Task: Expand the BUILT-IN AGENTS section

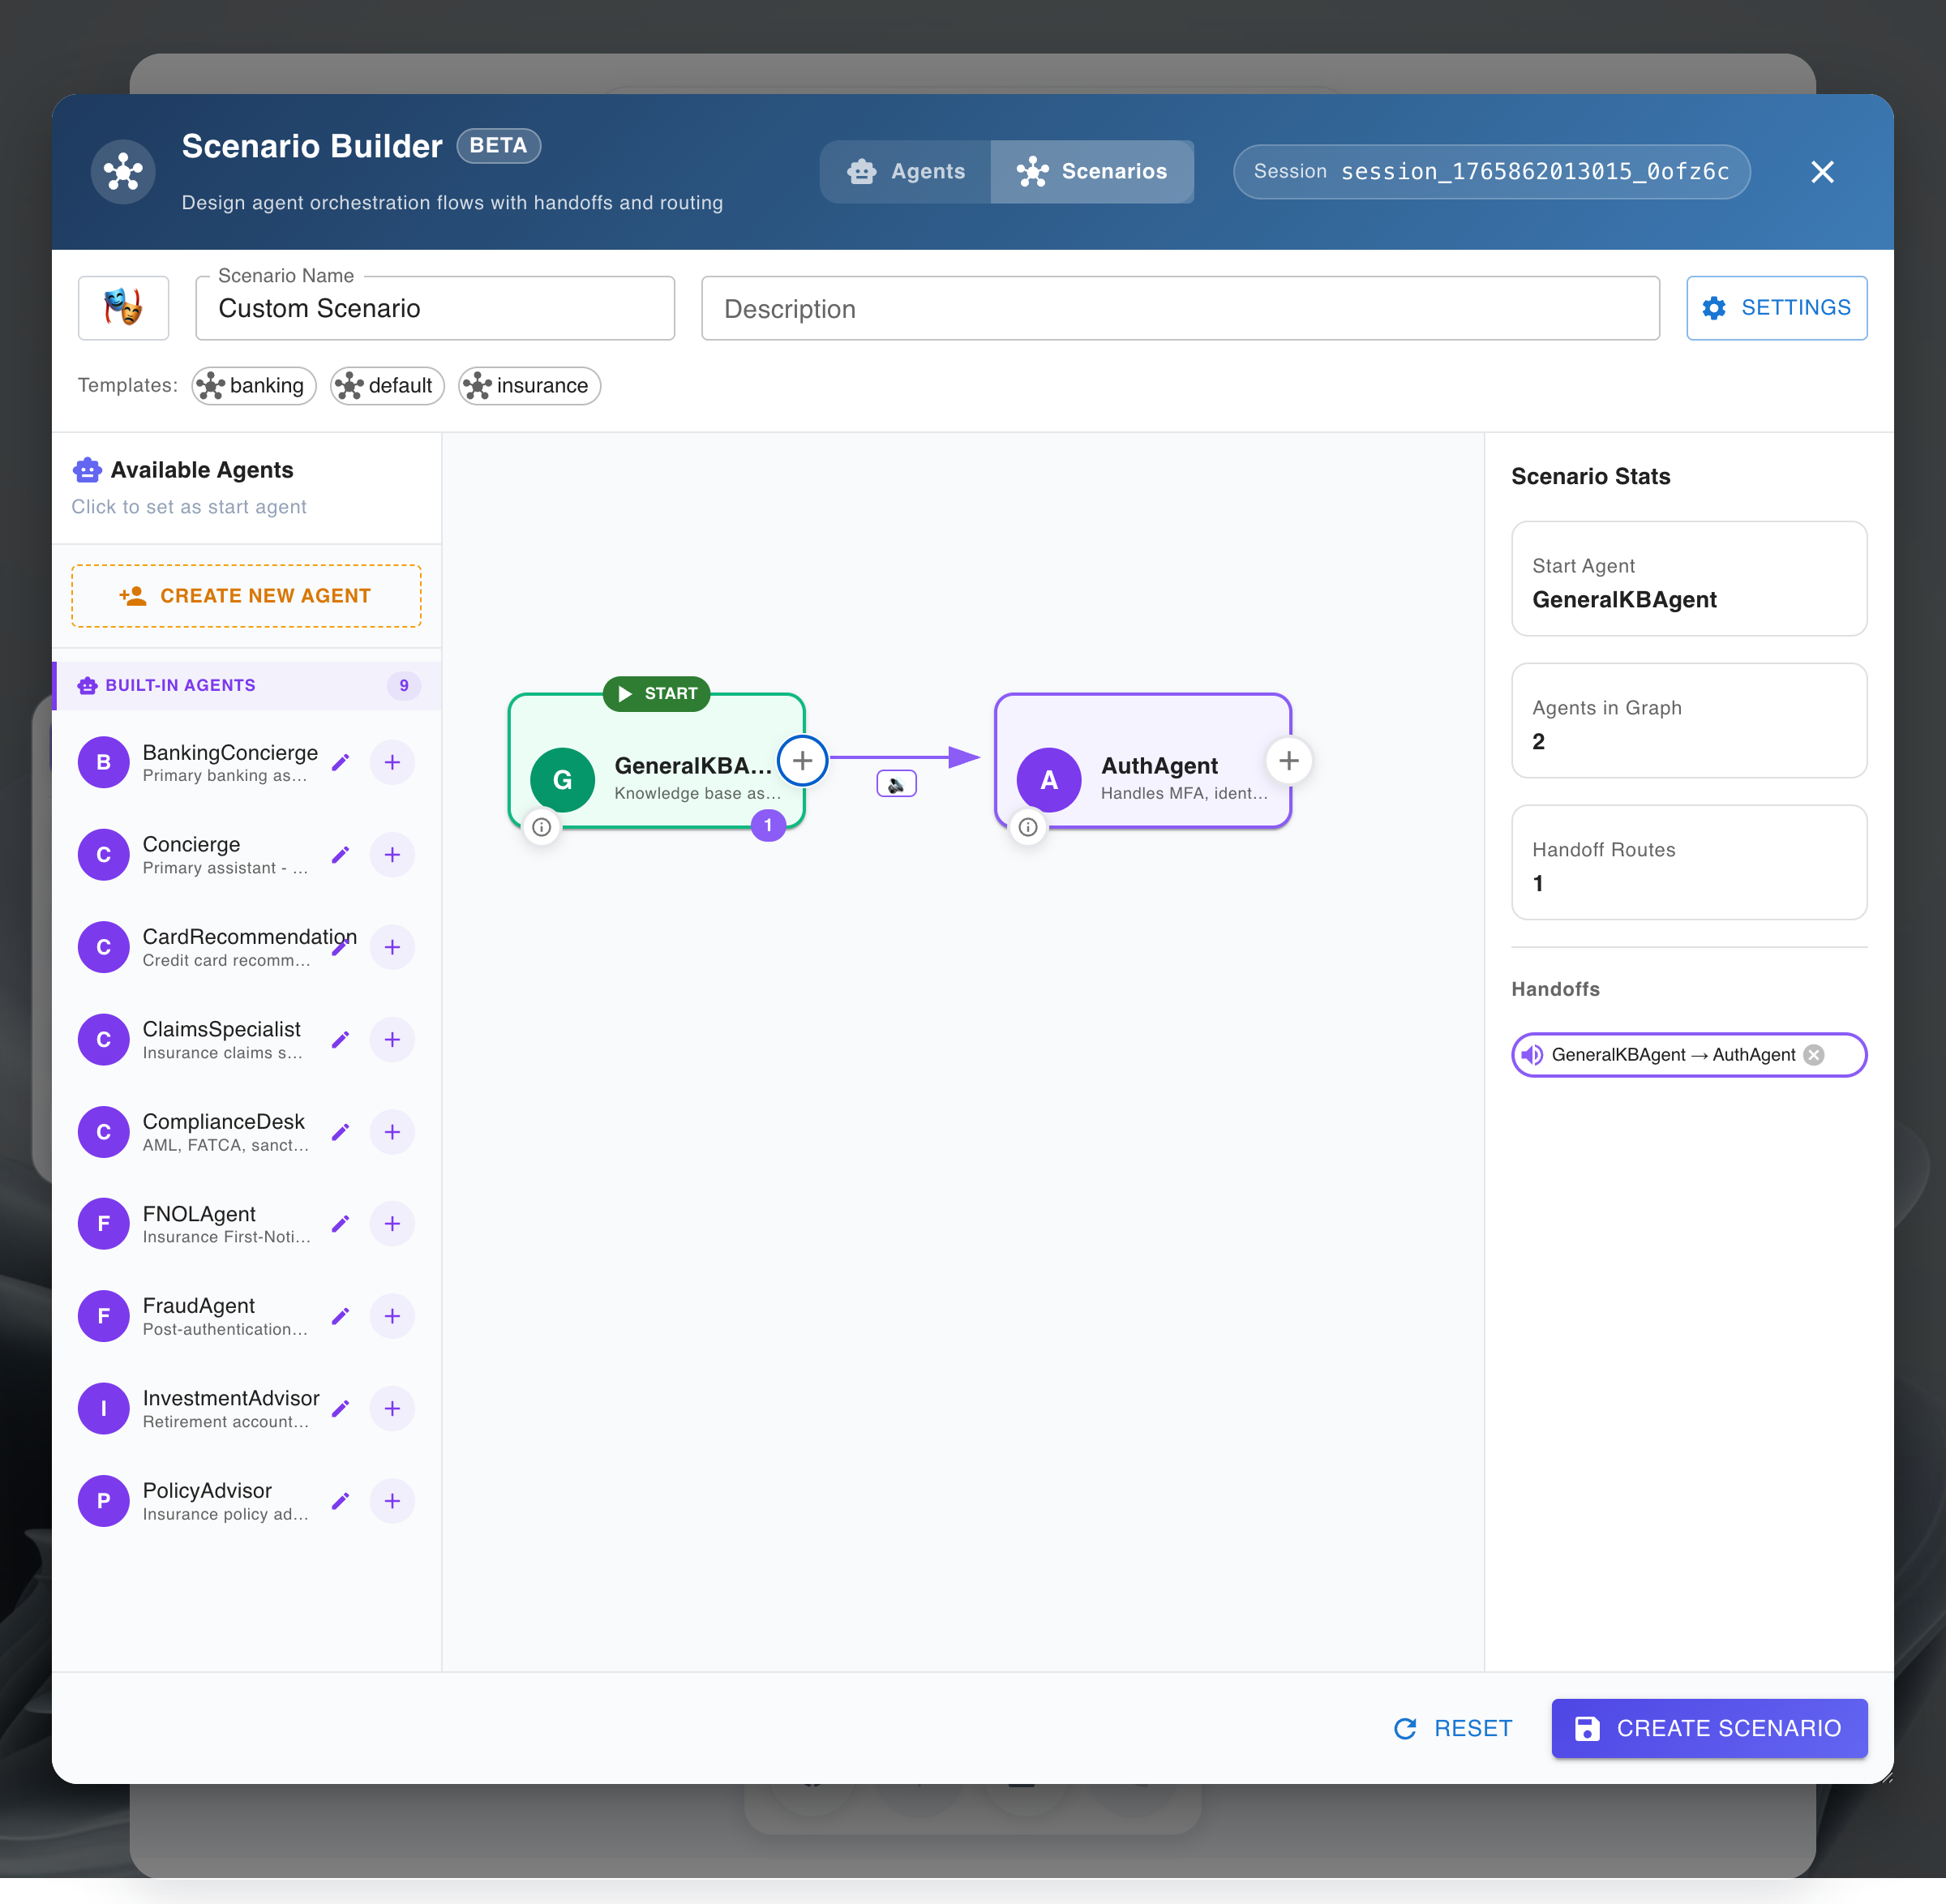Action: pyautogui.click(x=246, y=685)
